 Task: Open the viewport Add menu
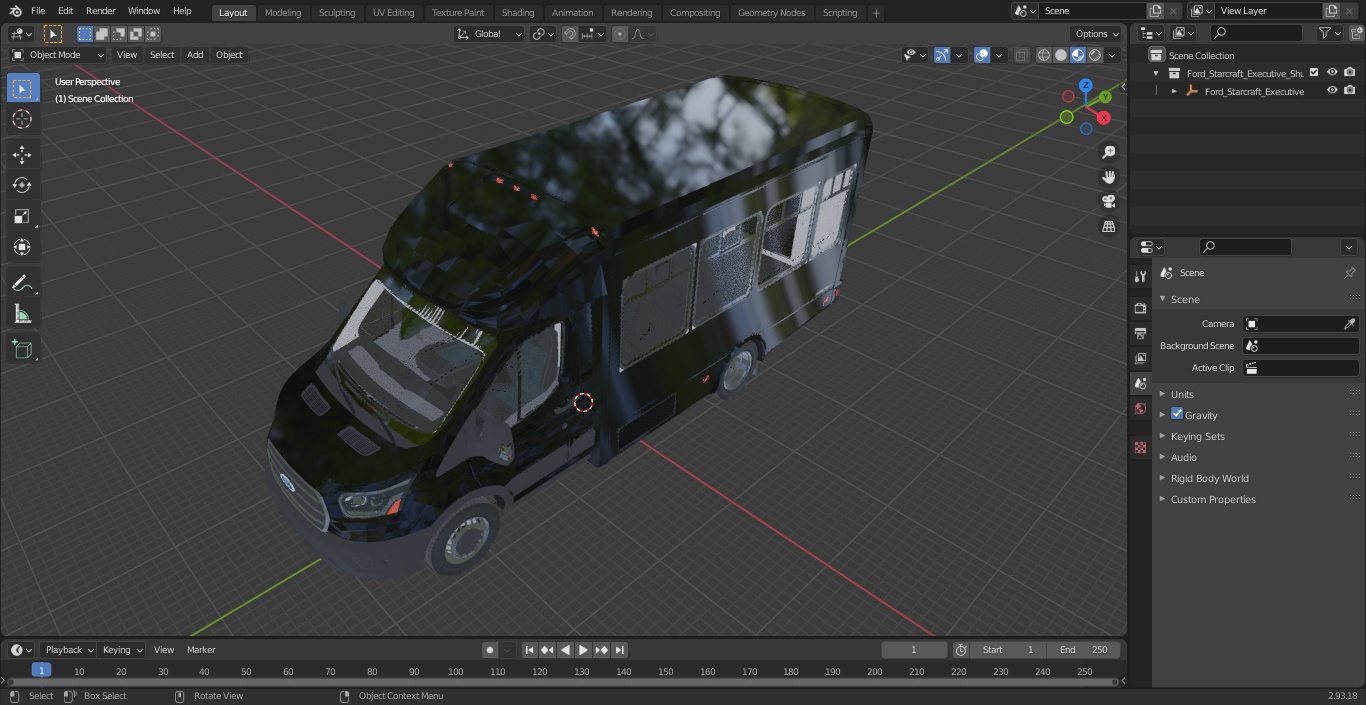point(195,55)
